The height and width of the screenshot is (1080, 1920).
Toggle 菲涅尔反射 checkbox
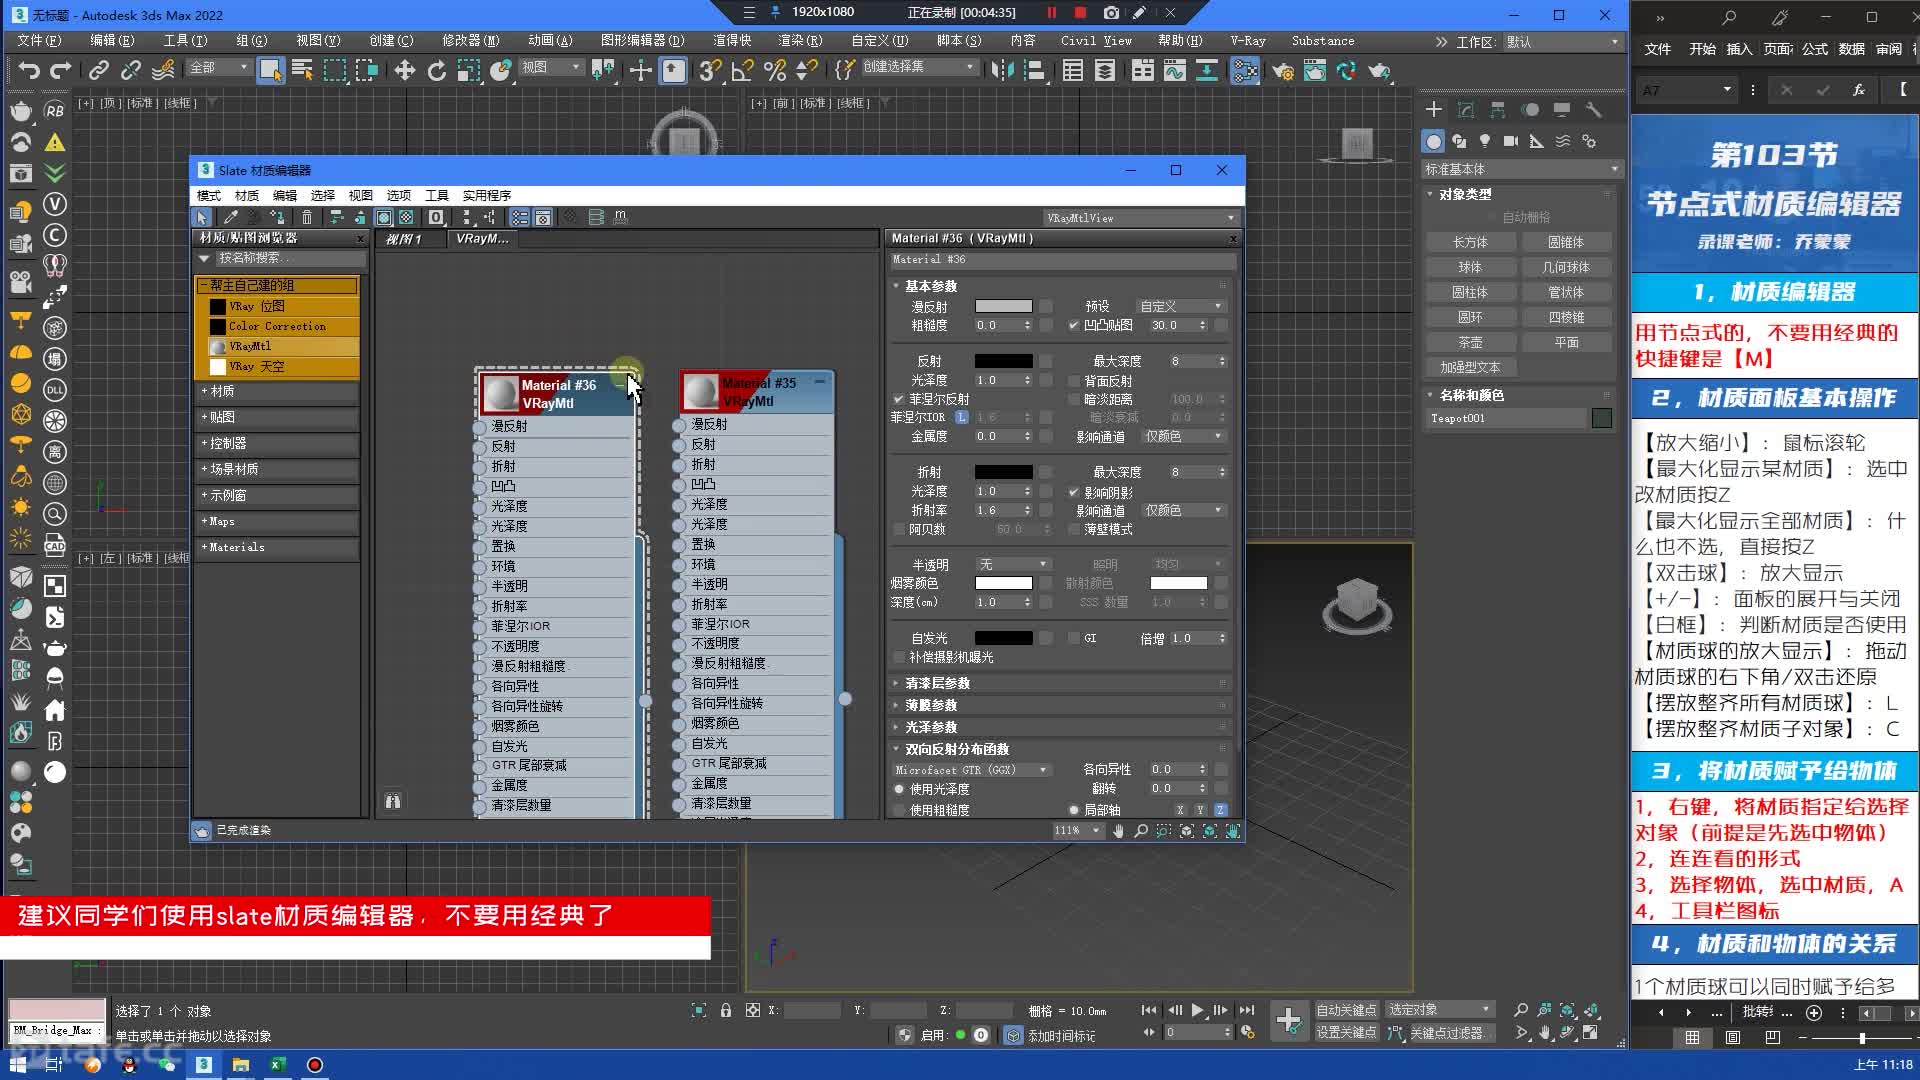(x=898, y=399)
